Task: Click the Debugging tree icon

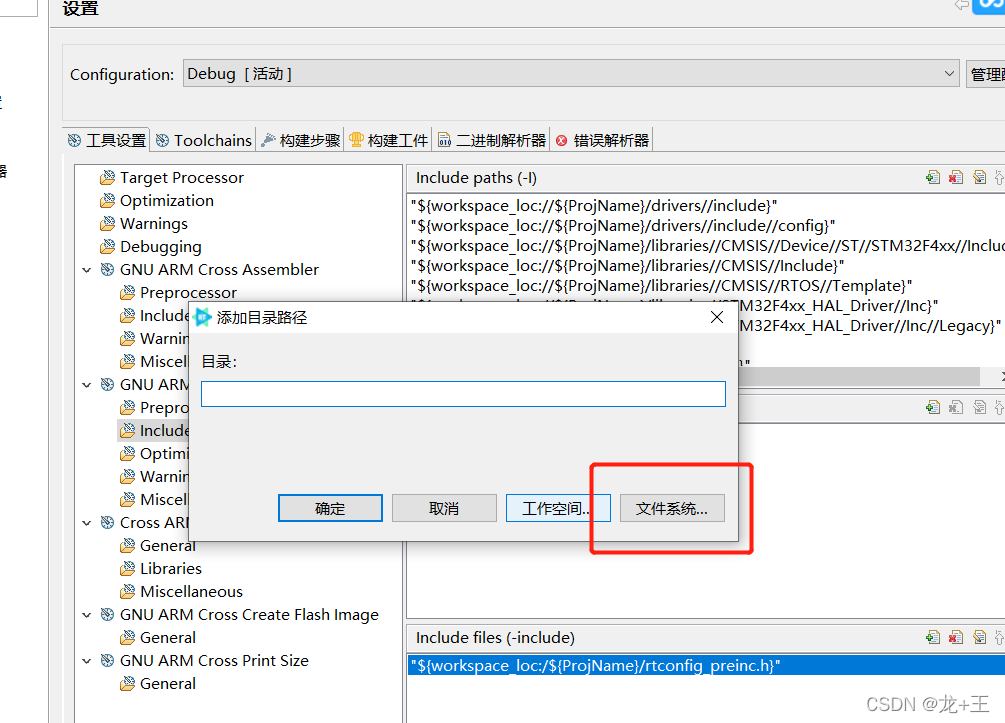Action: tap(108, 247)
